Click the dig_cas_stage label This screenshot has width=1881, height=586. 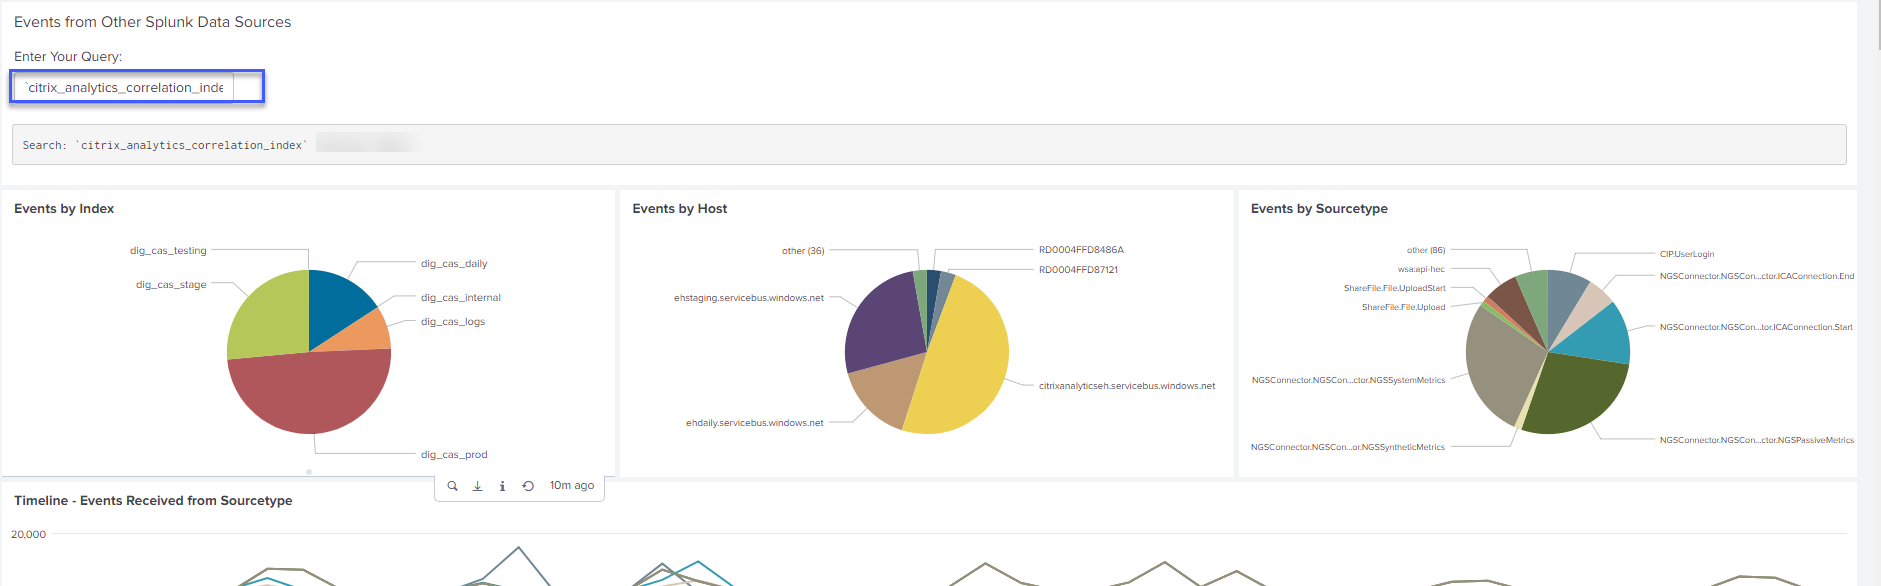click(x=171, y=285)
